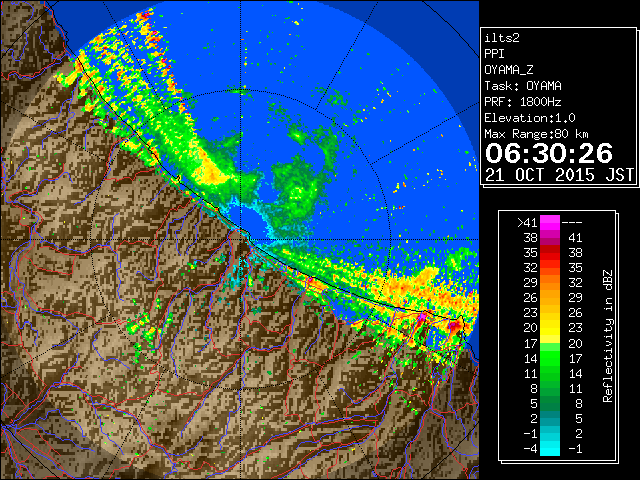
Task: Pick the bright green 14 dBZ legend swatch
Action: tap(550, 358)
